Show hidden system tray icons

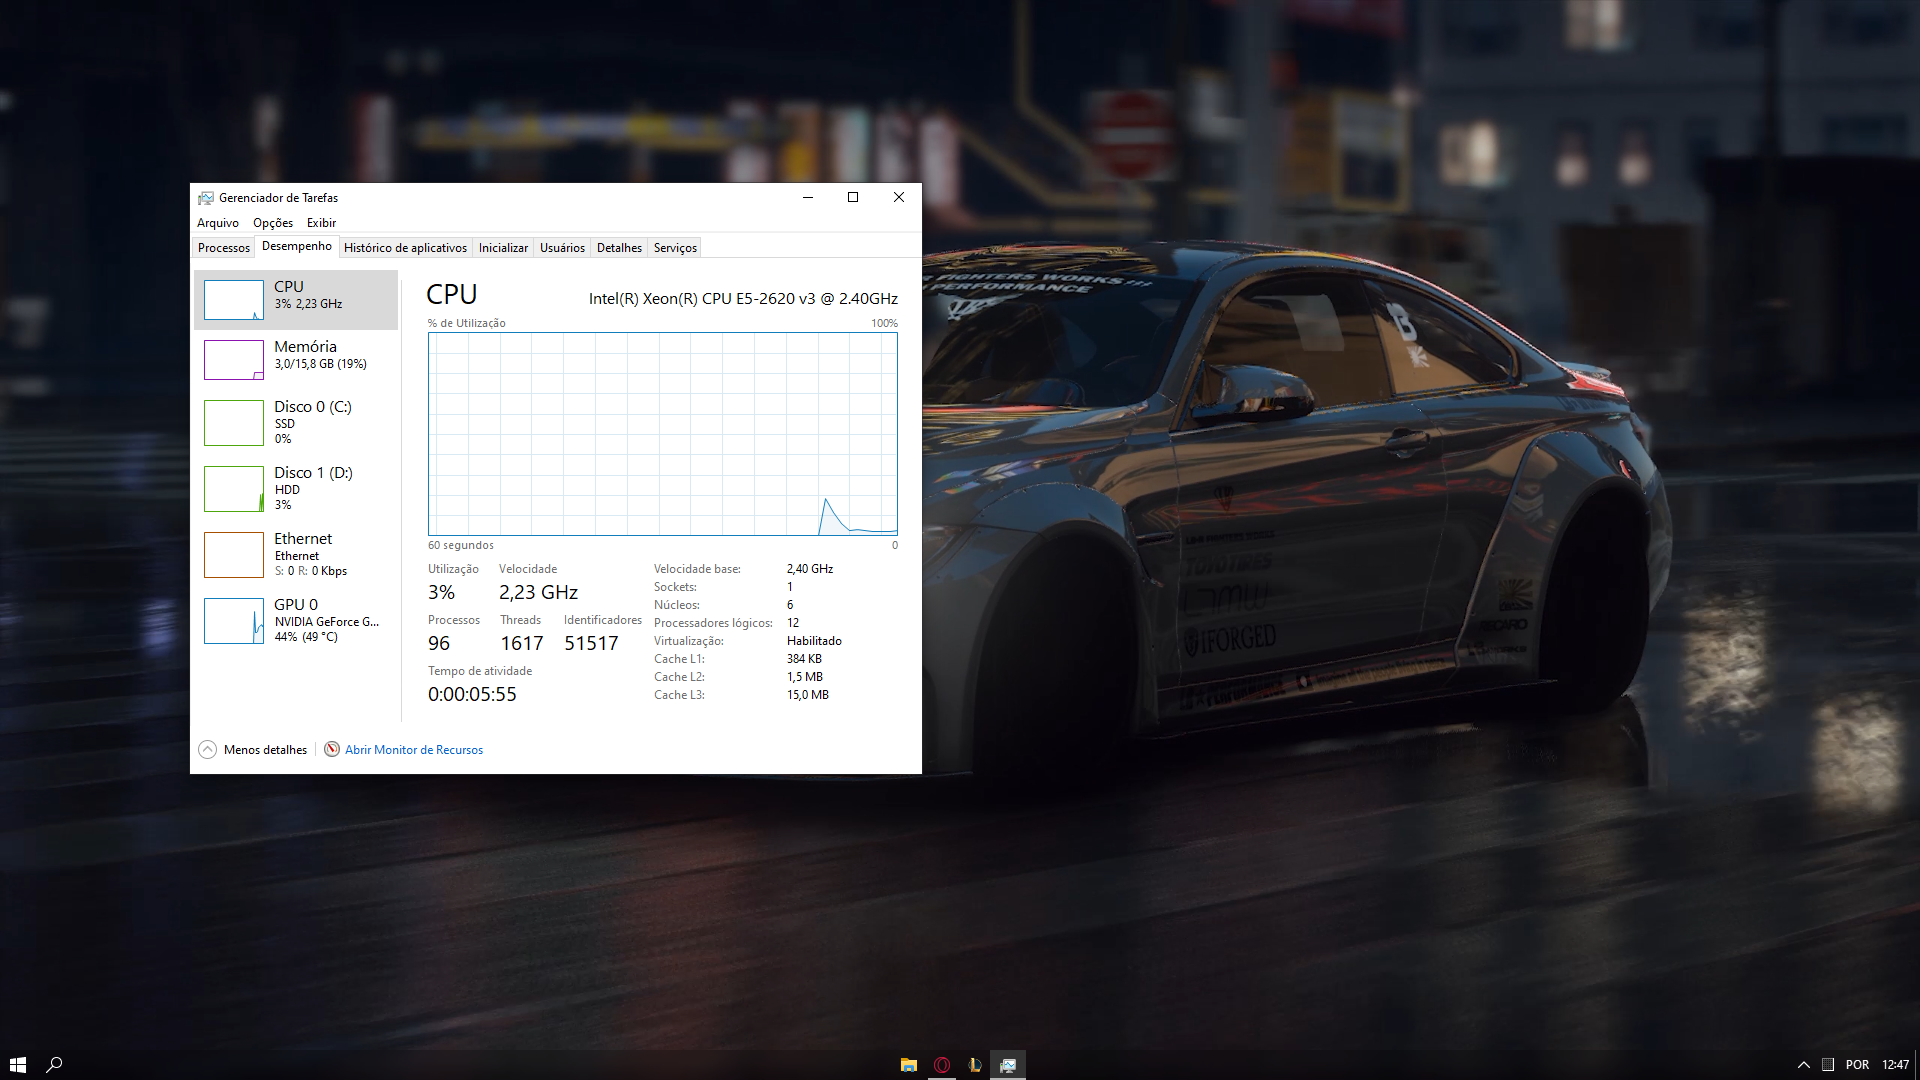(x=1804, y=1065)
